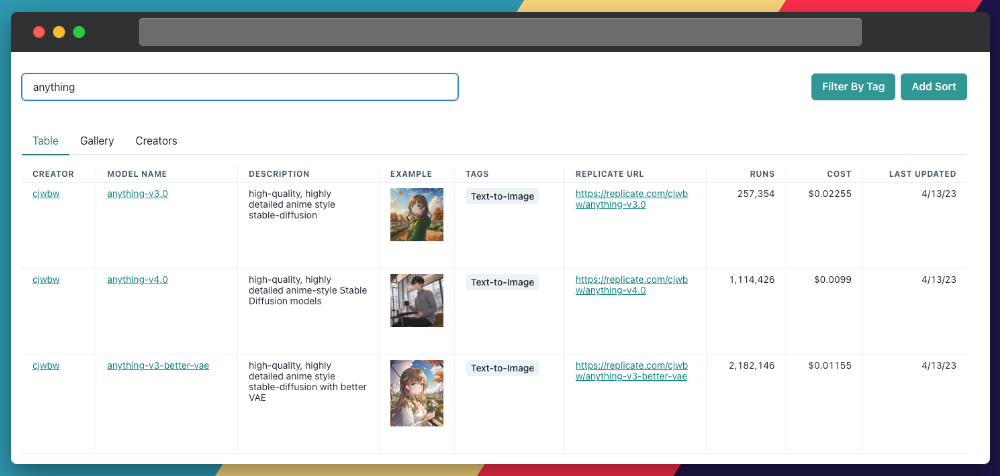The height and width of the screenshot is (476, 1000).
Task: Open creator cjwbw in anything-v3-better-vae row
Action: [x=46, y=366]
